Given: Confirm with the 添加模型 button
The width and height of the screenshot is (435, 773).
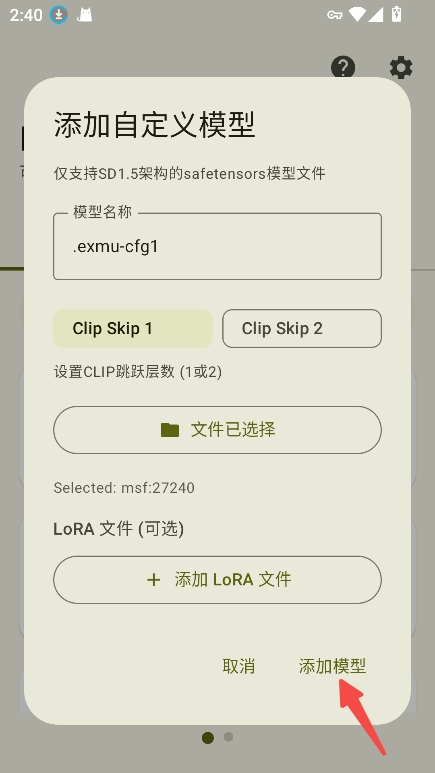Looking at the screenshot, I should [x=332, y=666].
